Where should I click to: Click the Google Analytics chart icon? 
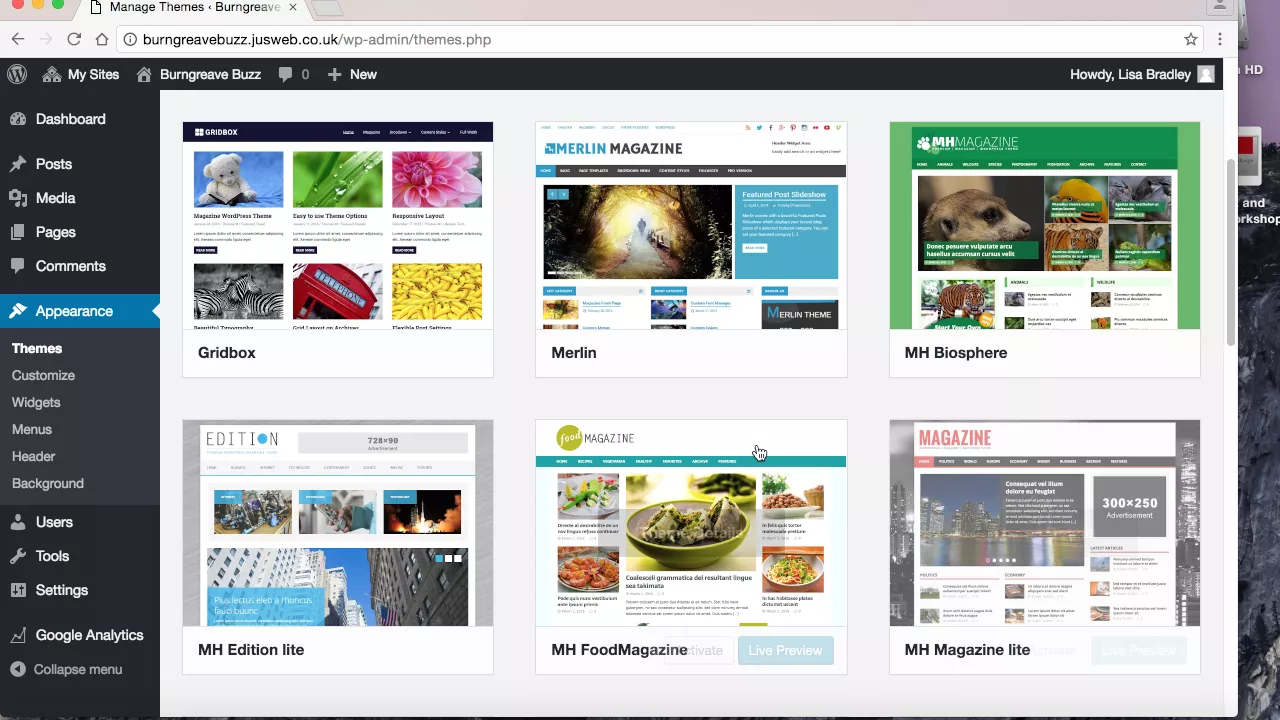tap(18, 635)
